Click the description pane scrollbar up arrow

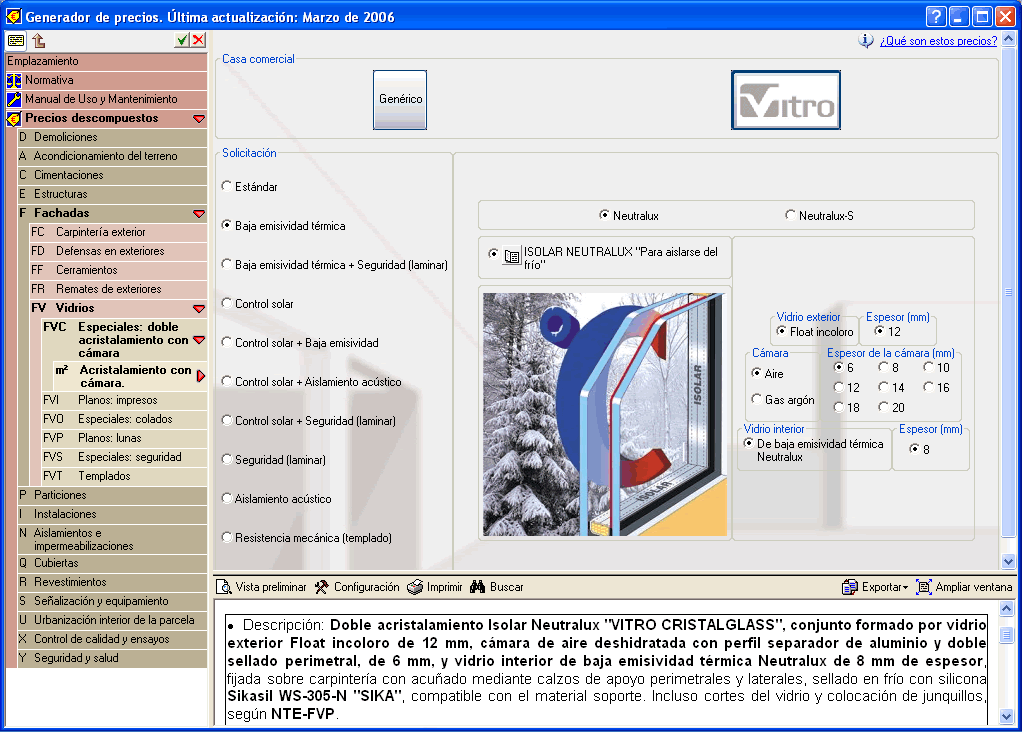pos(1006,609)
